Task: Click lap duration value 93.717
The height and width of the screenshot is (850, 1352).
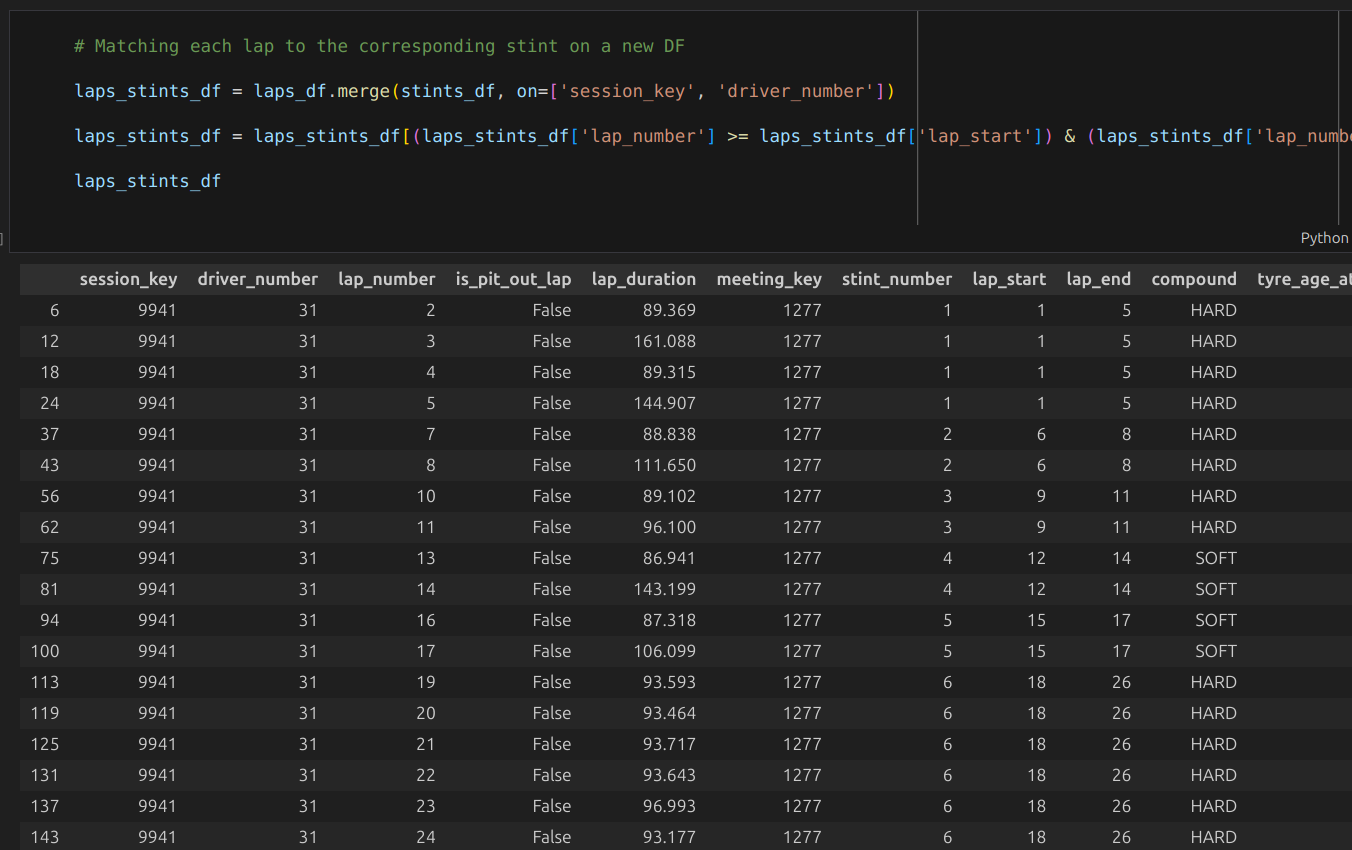Action: coord(669,744)
